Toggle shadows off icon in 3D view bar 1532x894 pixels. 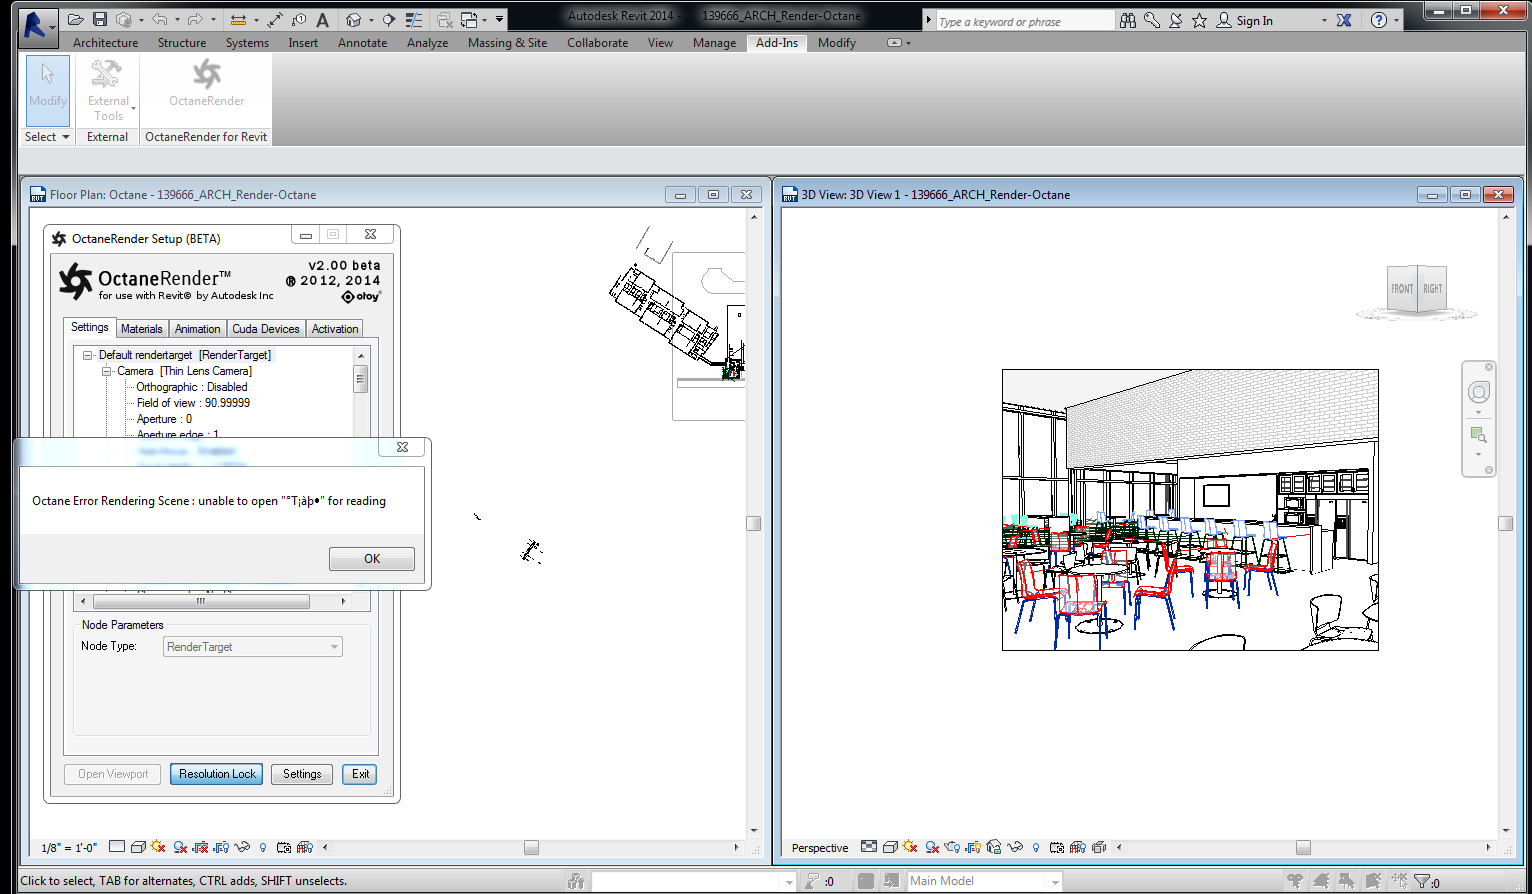pos(931,847)
